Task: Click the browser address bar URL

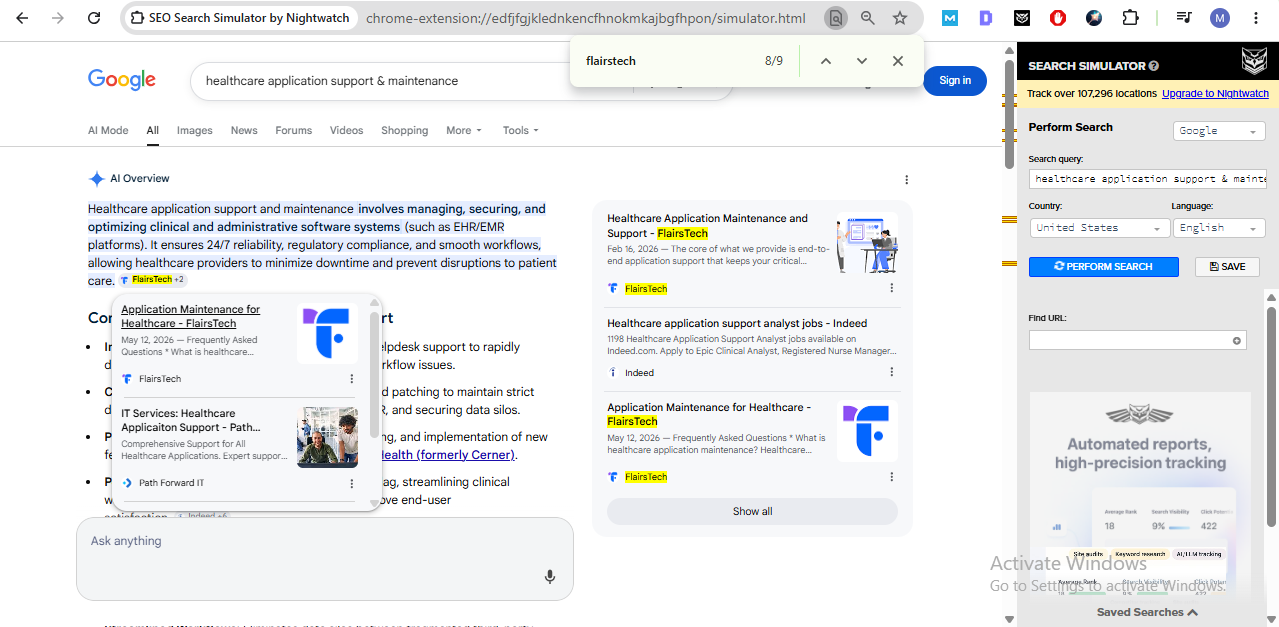Action: click(585, 18)
